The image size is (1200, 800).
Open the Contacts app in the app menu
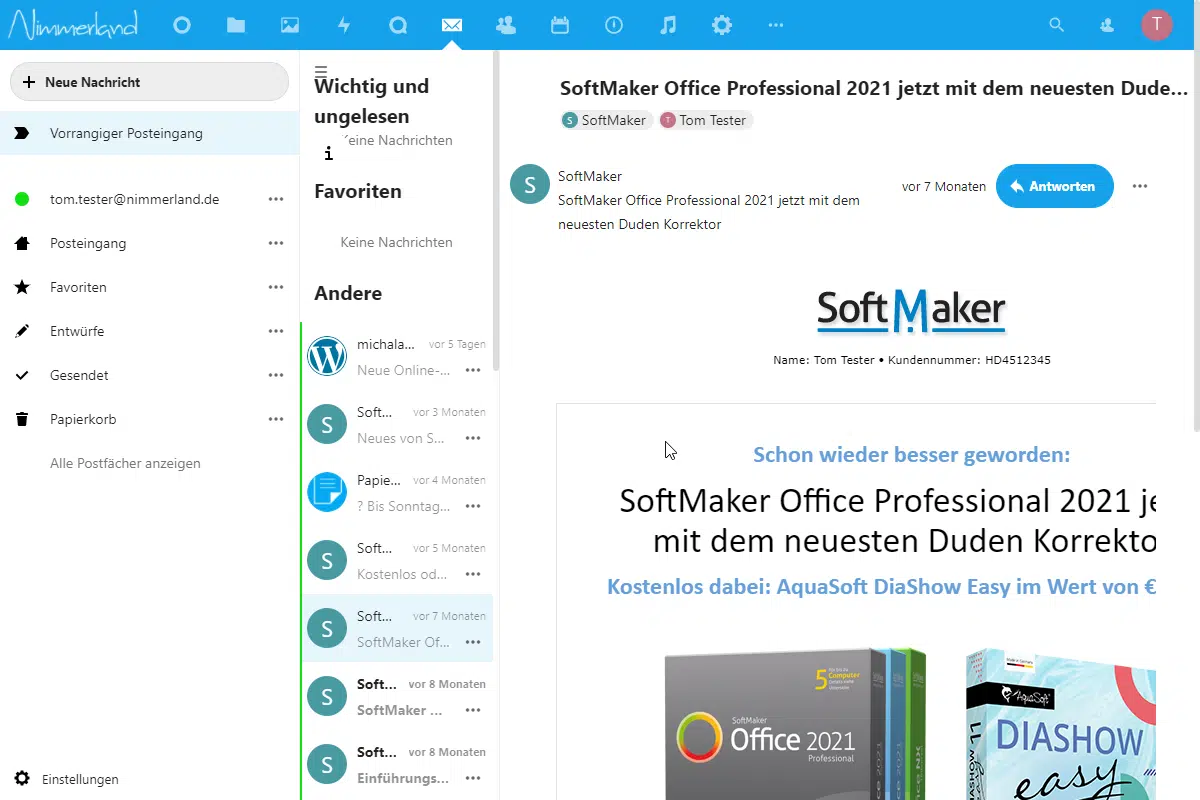[506, 25]
